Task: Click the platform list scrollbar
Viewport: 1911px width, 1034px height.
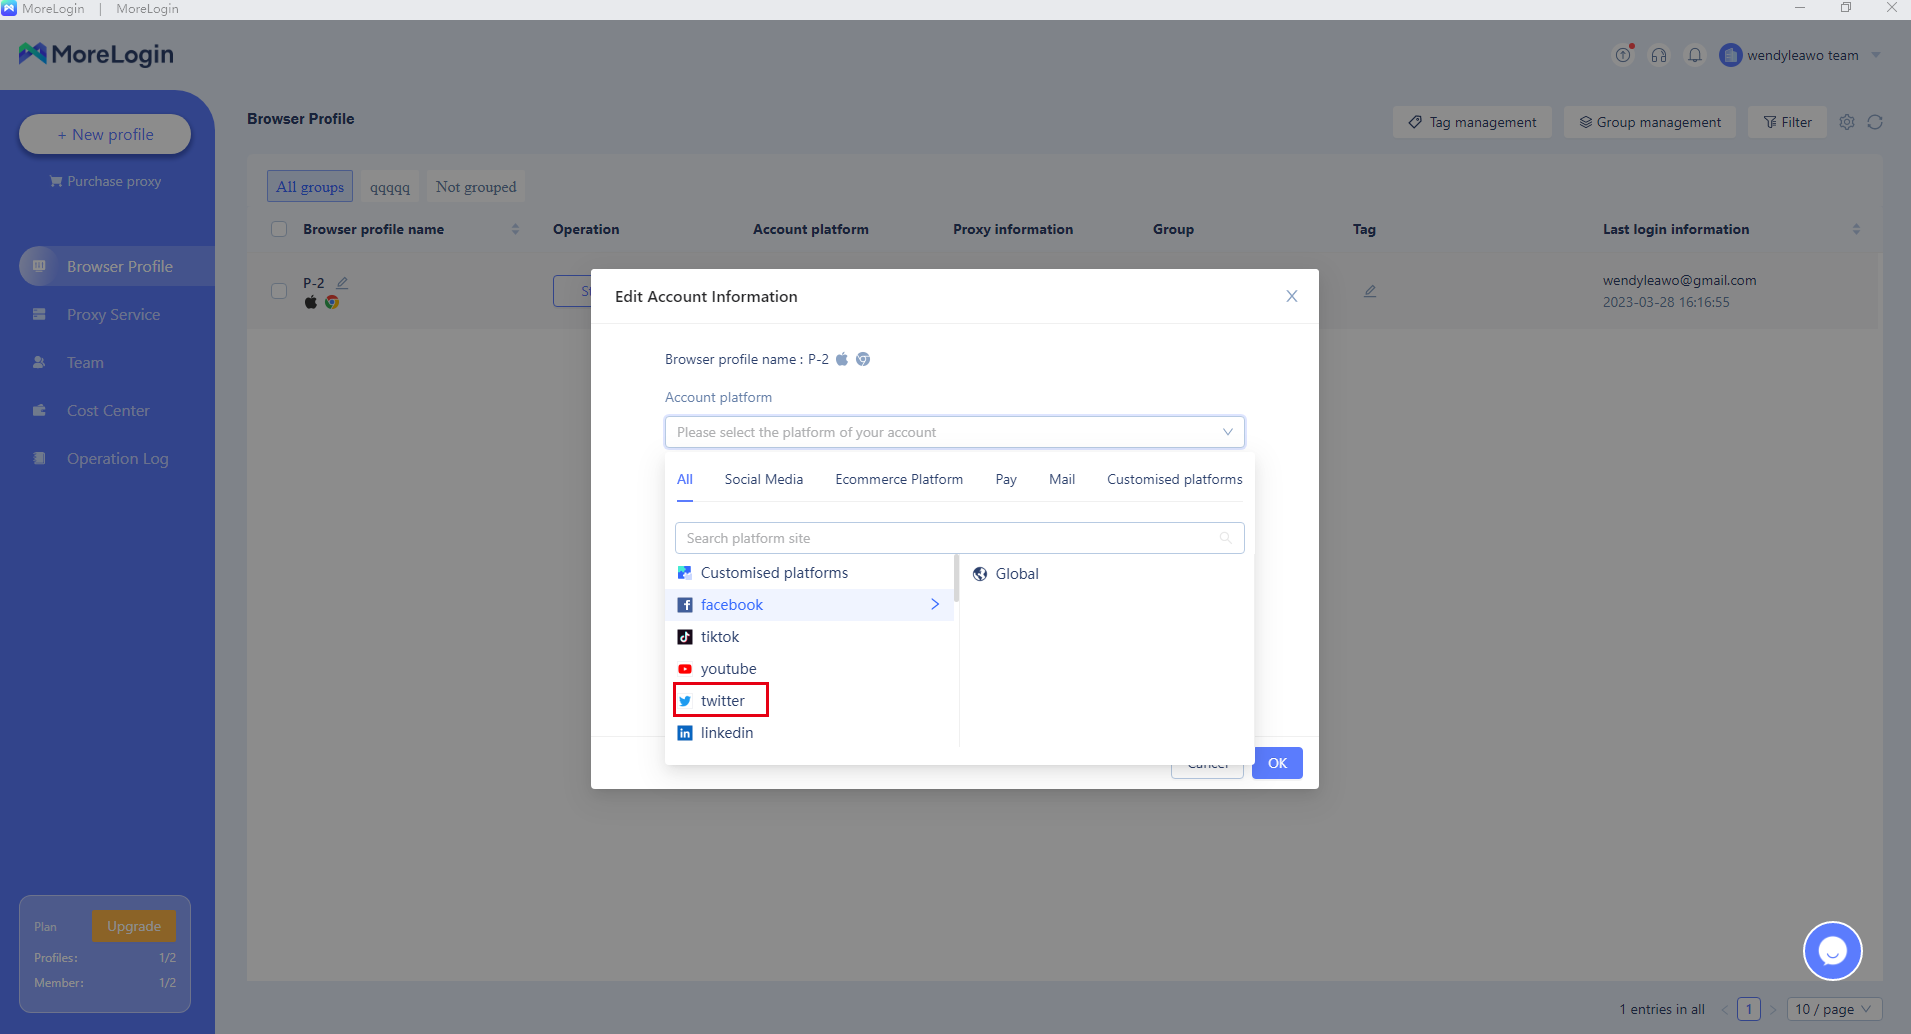Action: [957, 578]
